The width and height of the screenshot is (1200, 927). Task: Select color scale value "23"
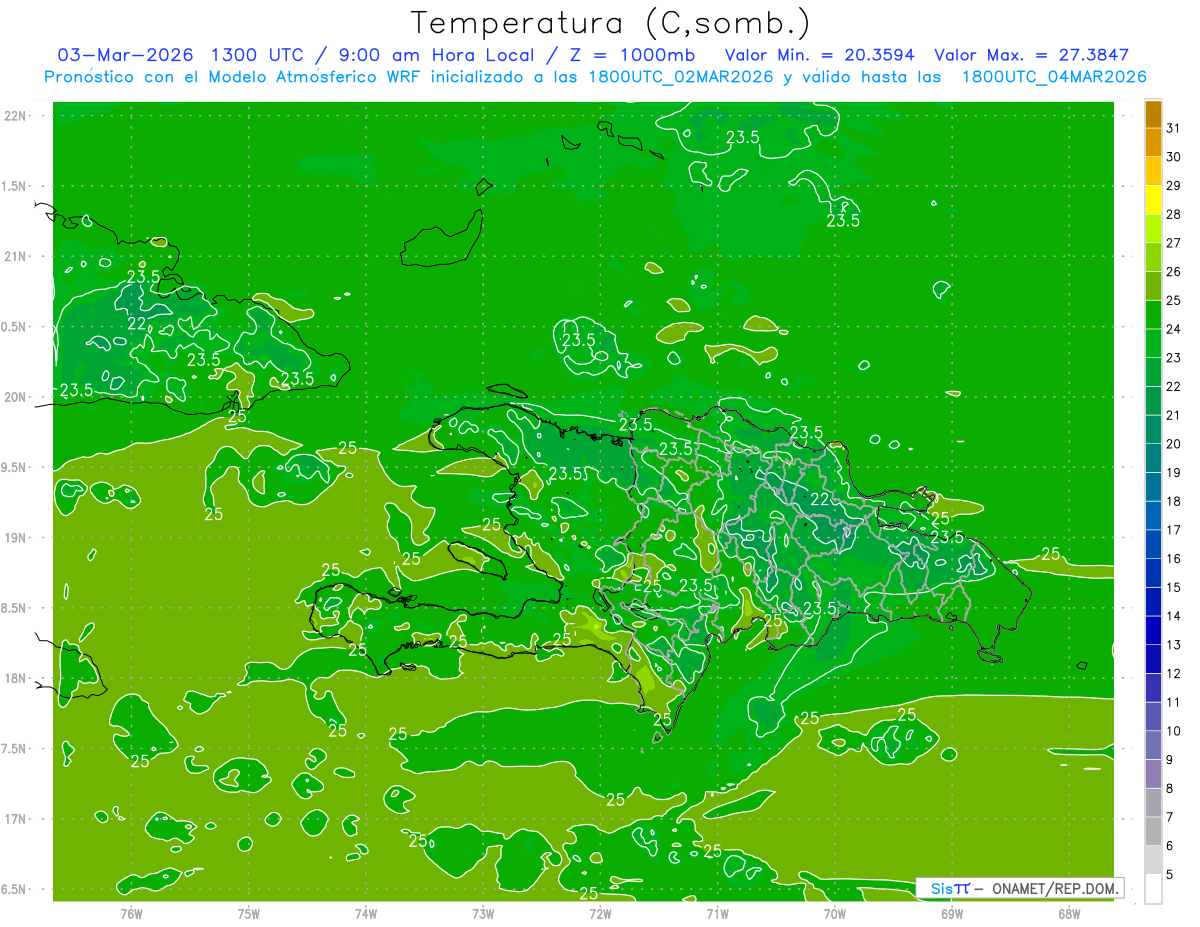[1173, 358]
